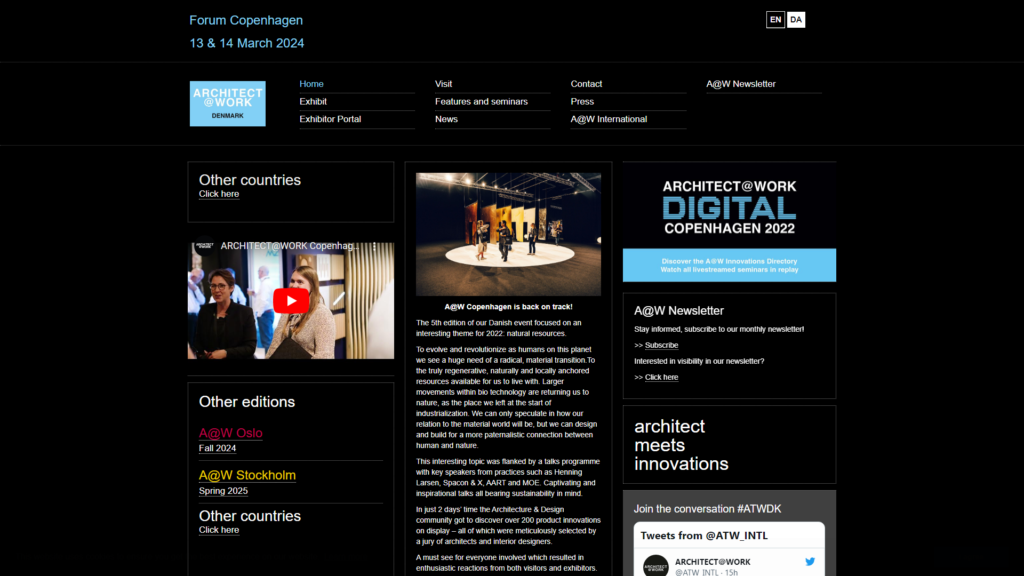
Task: Switch language to EN
Action: pos(775,20)
